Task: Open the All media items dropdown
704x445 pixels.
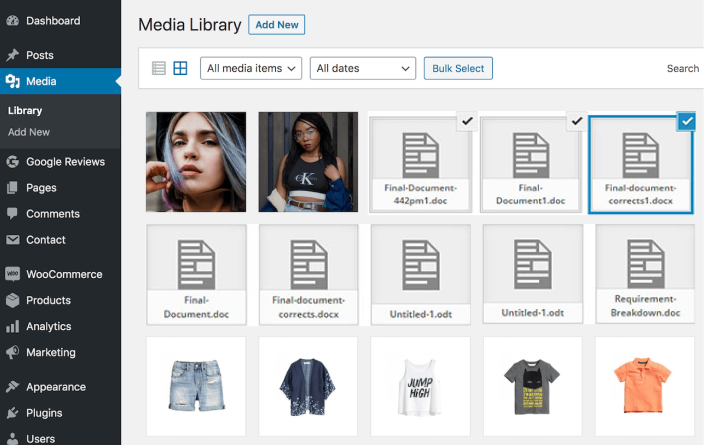Action: (x=251, y=68)
